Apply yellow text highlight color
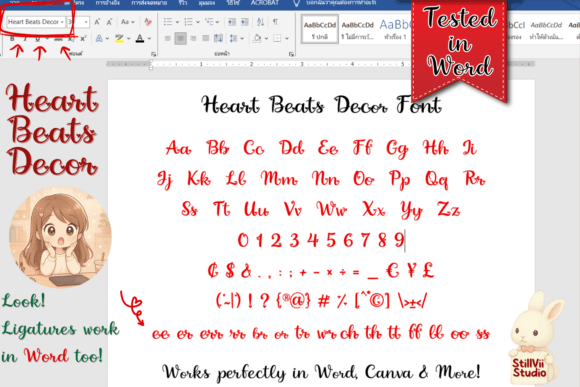This screenshot has height=387, width=580. pyautogui.click(x=119, y=38)
